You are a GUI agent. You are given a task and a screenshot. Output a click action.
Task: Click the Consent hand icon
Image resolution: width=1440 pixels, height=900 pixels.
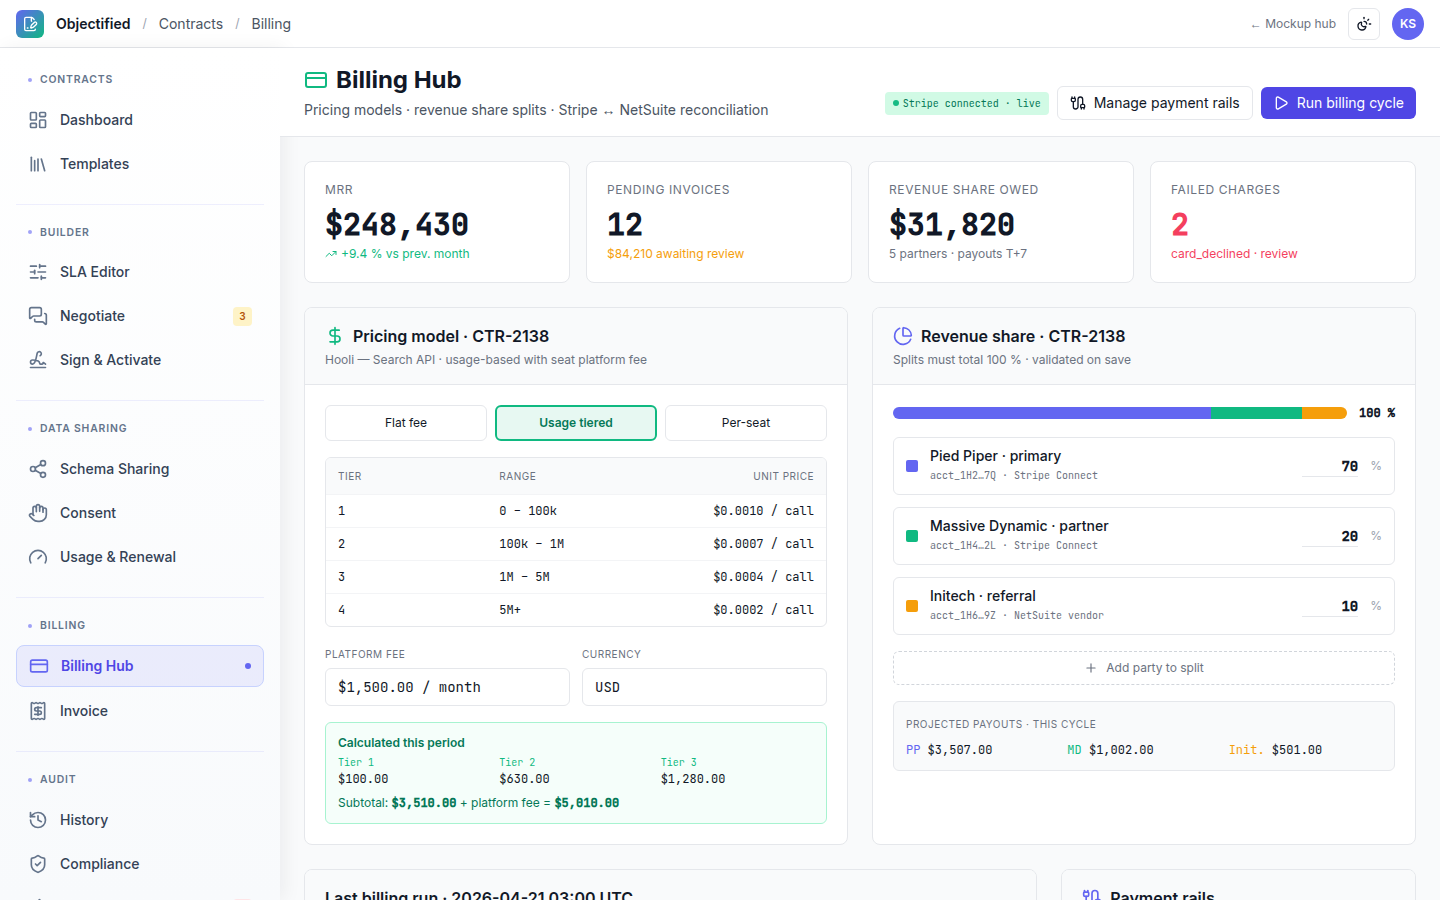tap(38, 513)
